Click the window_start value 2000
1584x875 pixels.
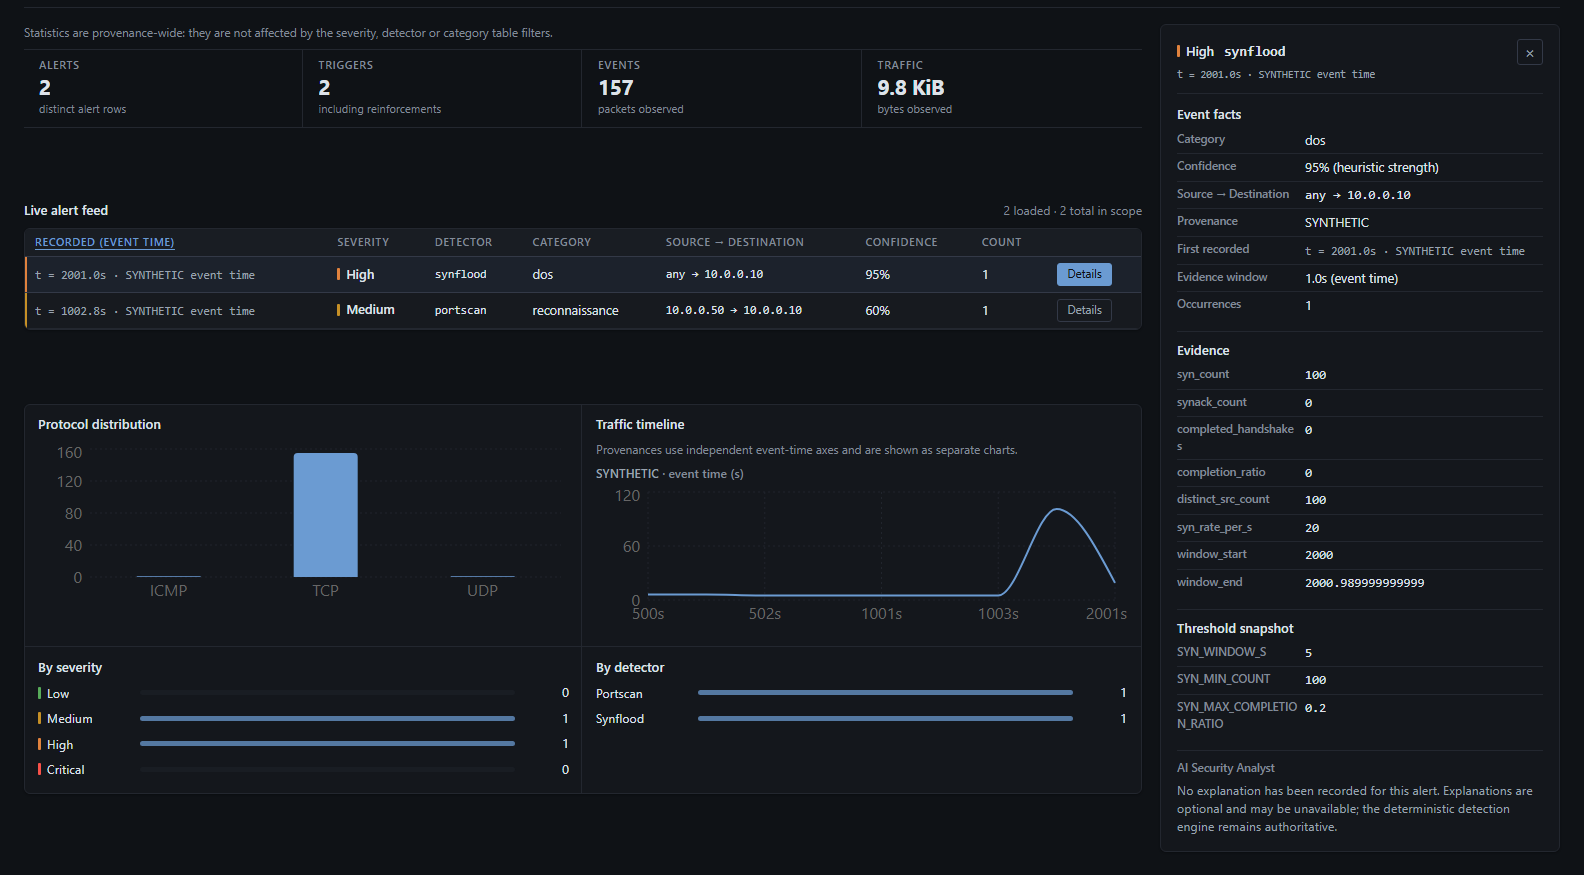click(x=1319, y=555)
